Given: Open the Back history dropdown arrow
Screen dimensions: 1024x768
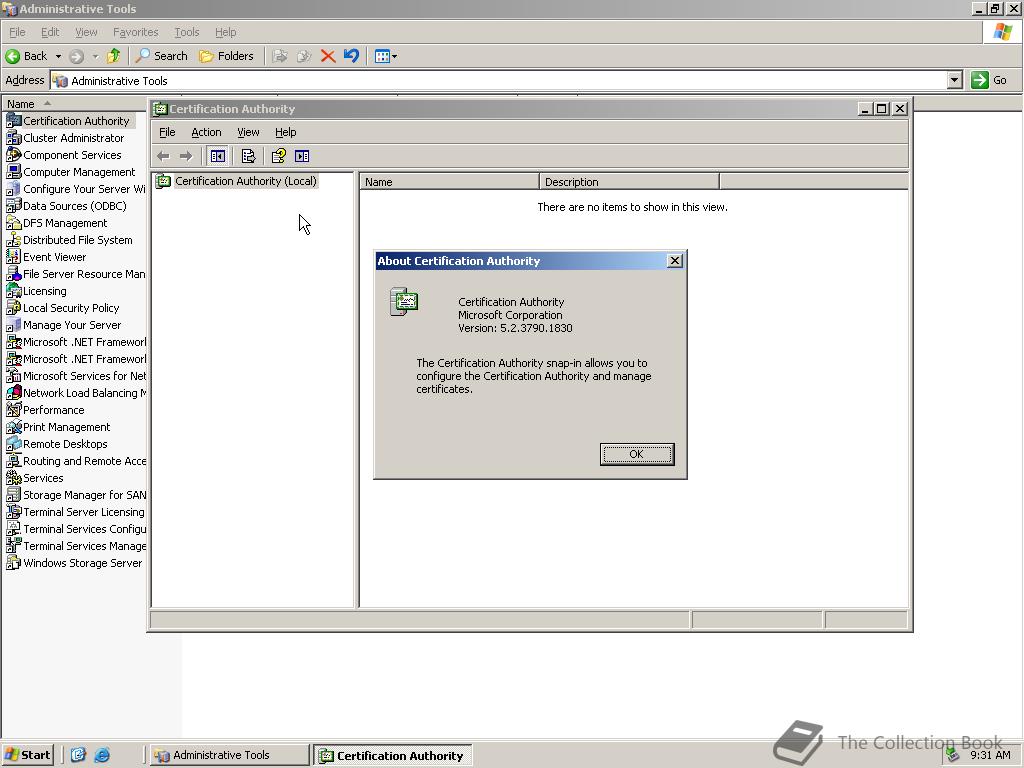Looking at the screenshot, I should pos(58,56).
